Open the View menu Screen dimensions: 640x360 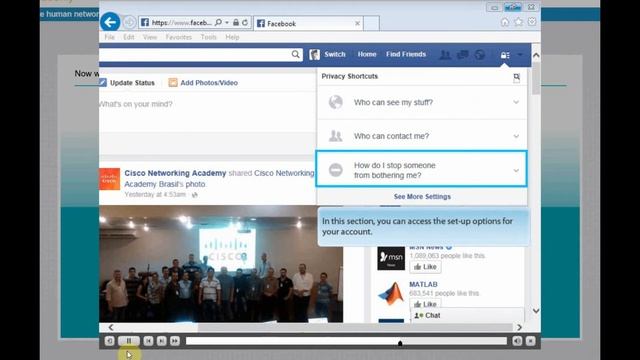(x=150, y=37)
